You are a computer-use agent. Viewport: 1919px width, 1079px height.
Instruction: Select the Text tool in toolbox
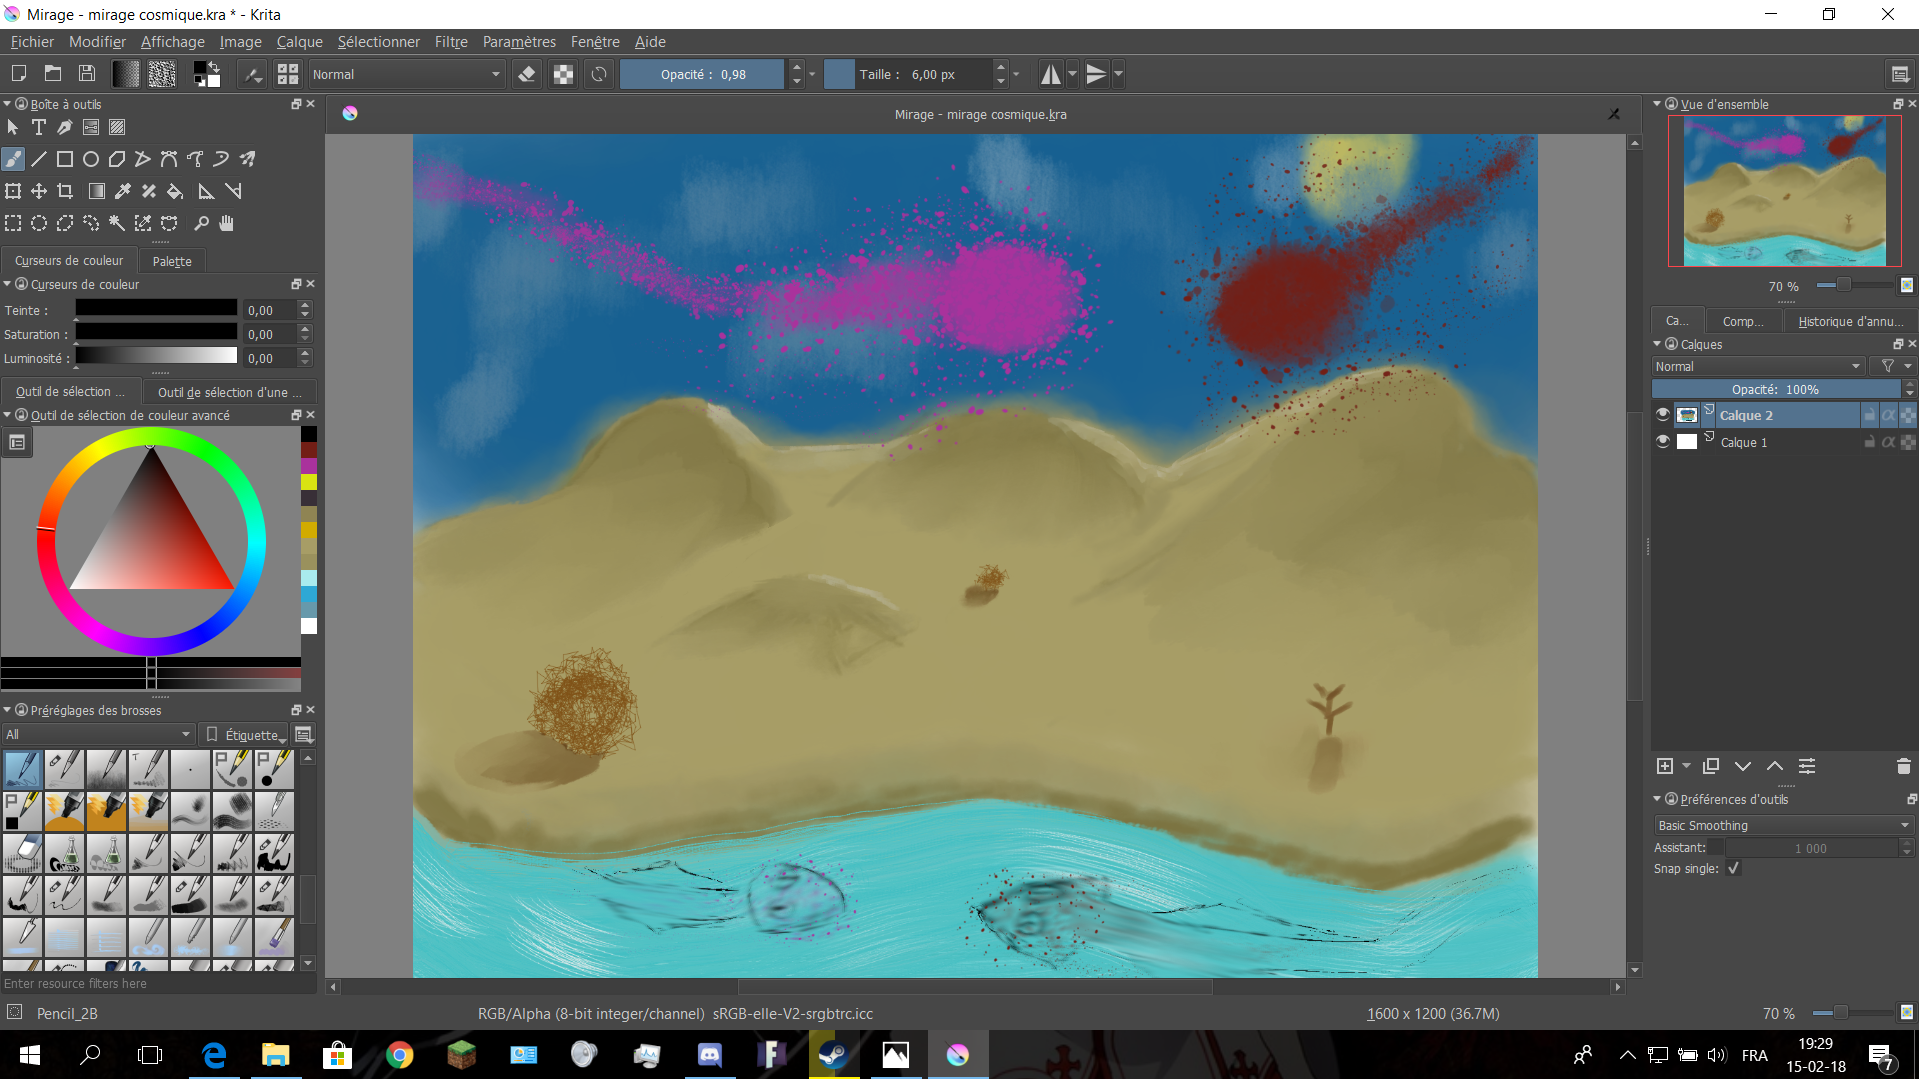pos(39,127)
